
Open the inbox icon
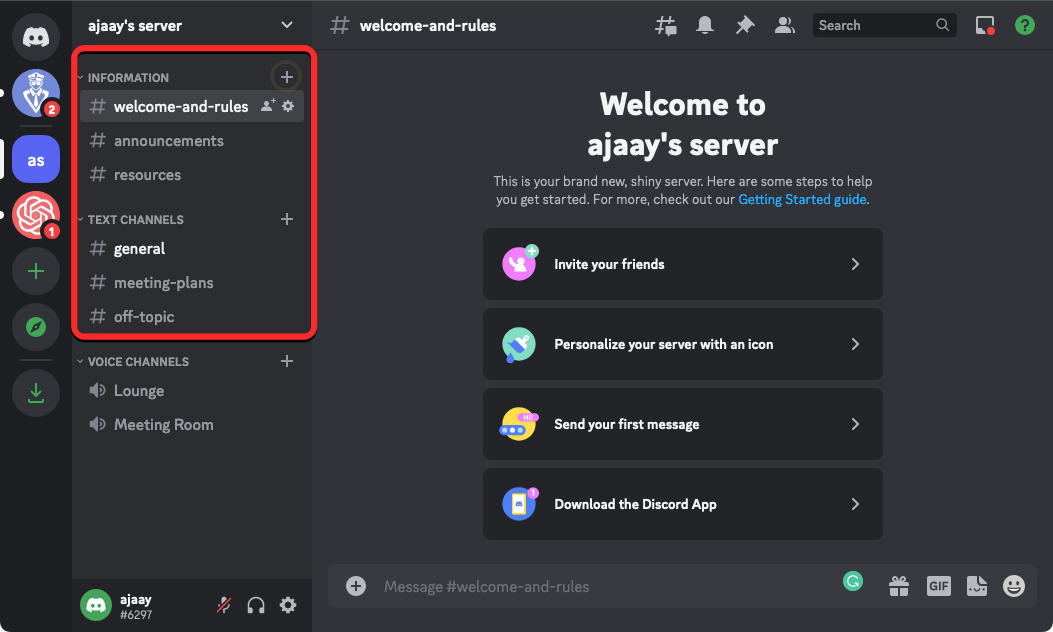pyautogui.click(x=985, y=26)
